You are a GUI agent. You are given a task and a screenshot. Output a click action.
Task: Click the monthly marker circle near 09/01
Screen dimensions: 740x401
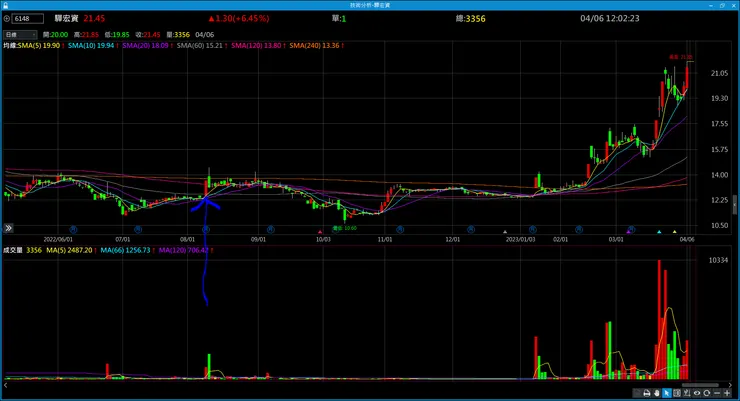(270, 229)
